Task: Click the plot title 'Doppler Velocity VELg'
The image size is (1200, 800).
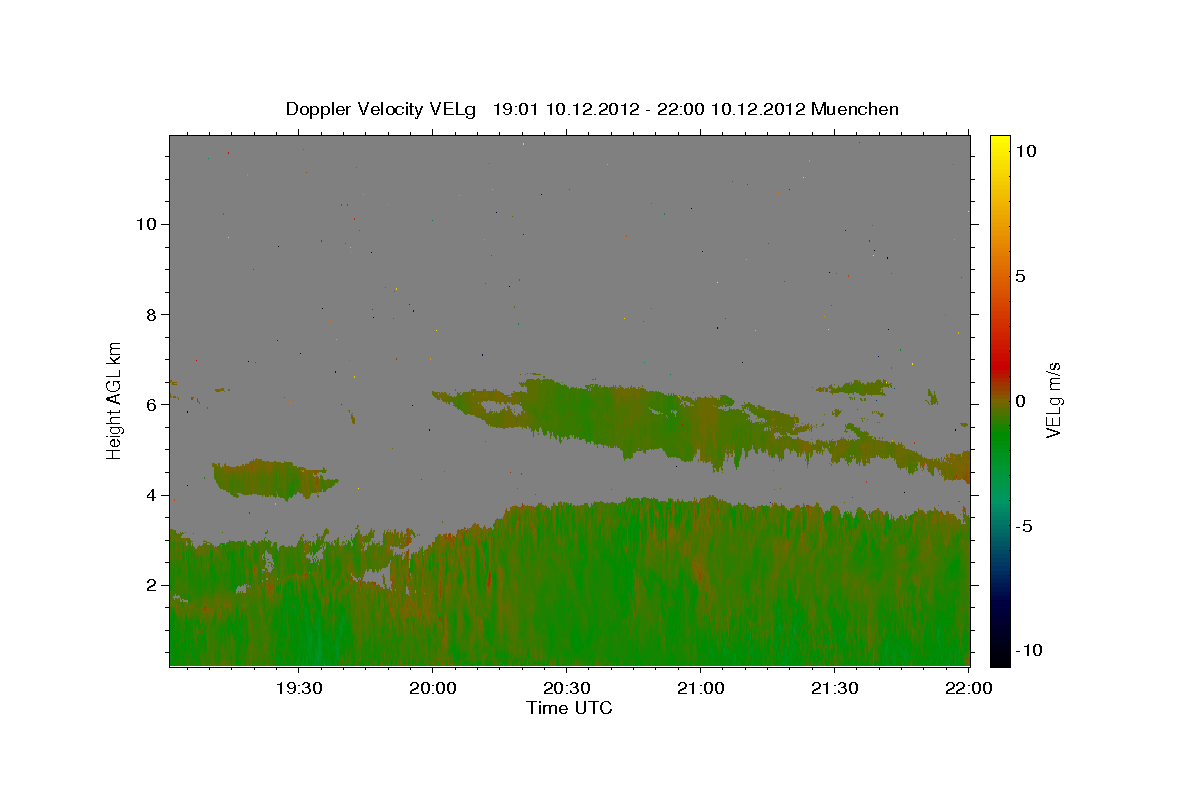Action: point(382,109)
